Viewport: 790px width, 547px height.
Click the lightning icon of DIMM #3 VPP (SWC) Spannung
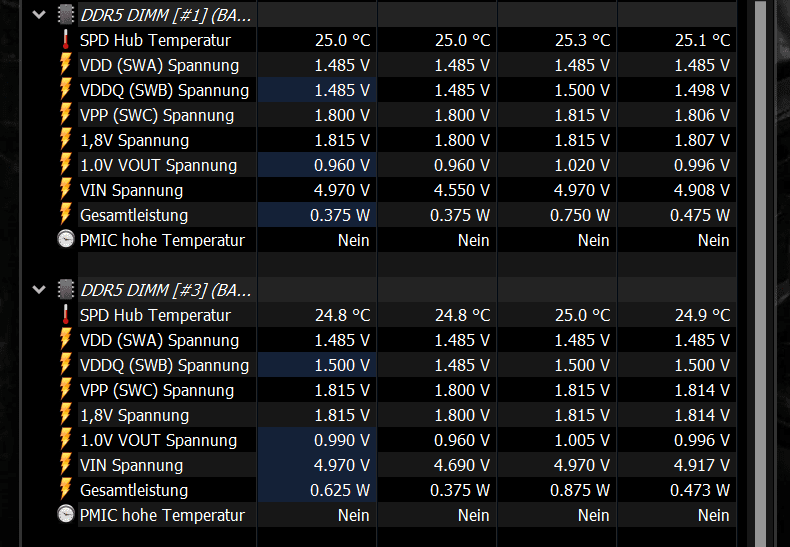65,390
